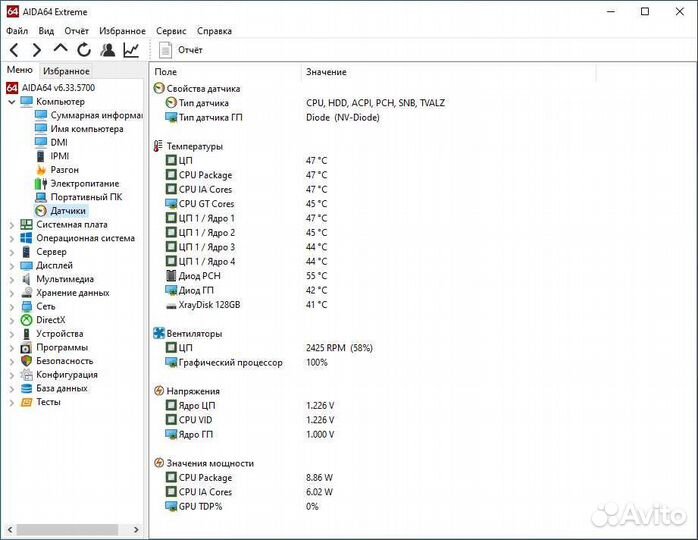Open the Справка menu
698x540 pixels.
(x=214, y=31)
